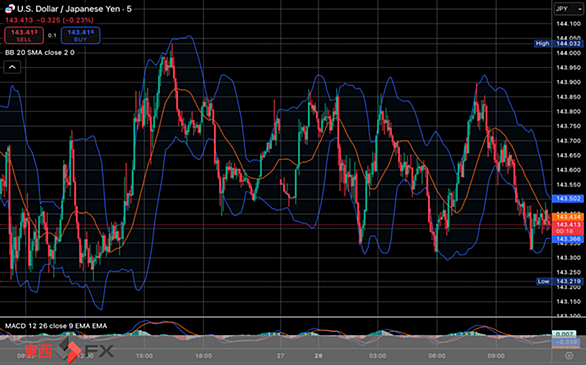This screenshot has width=586, height=365.
Task: Click the blue 143.366 lower band tag
Action: tap(568, 239)
